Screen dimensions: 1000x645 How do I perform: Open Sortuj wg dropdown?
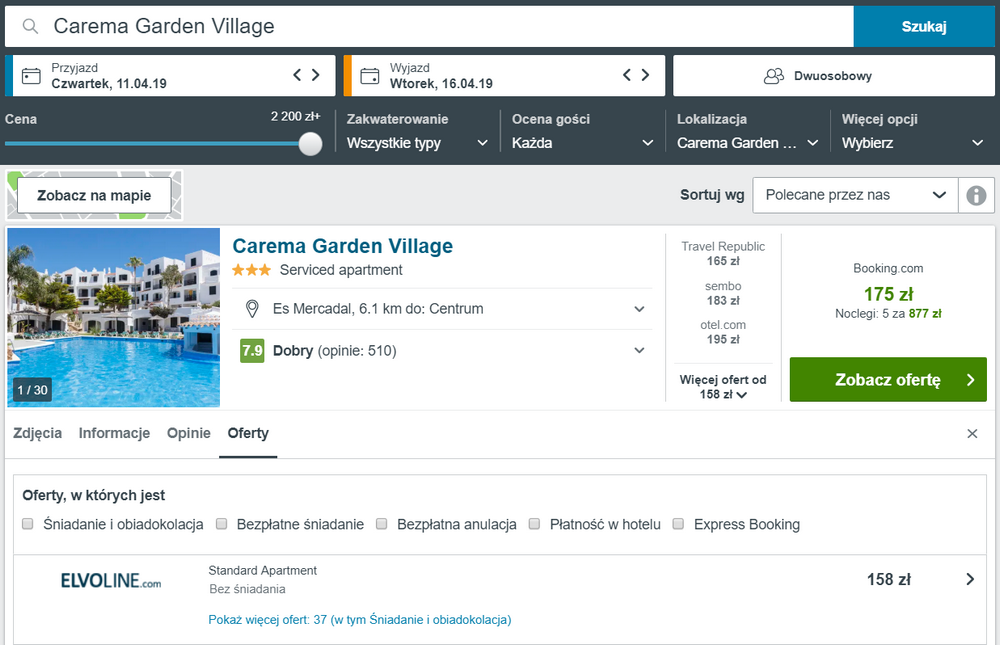[x=855, y=195]
